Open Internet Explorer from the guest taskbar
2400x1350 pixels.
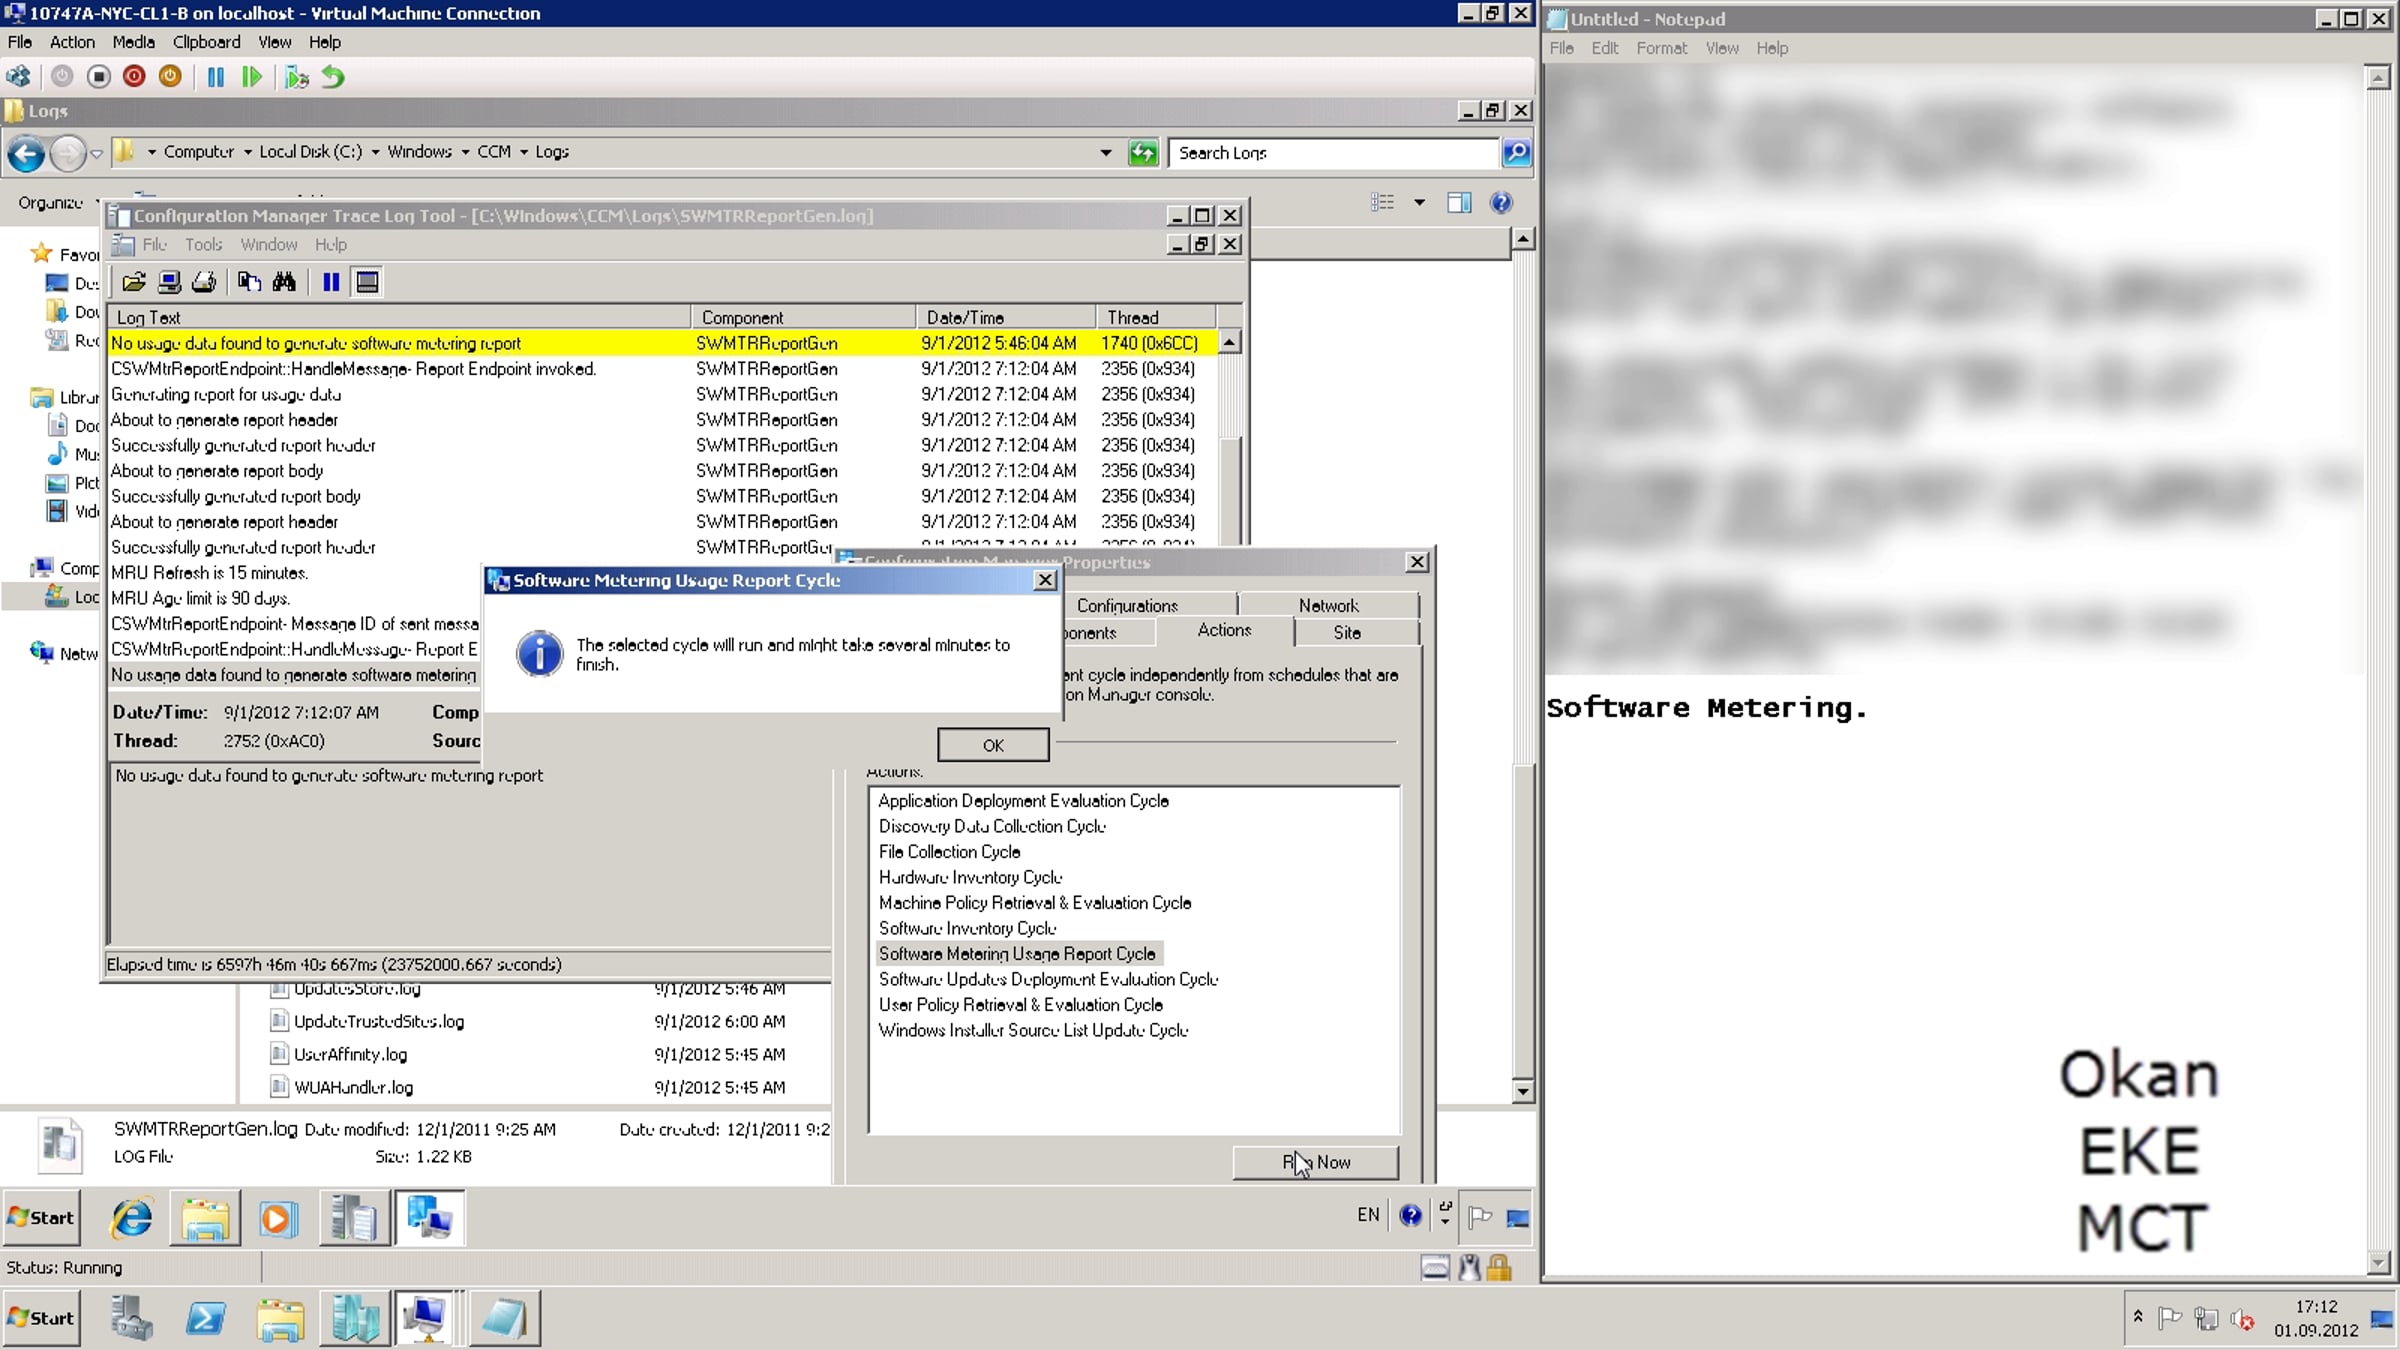click(x=132, y=1218)
